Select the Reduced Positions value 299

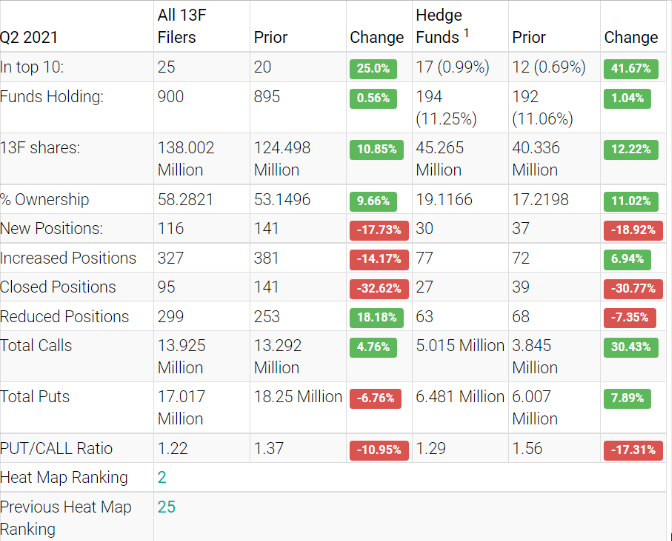[x=172, y=316]
